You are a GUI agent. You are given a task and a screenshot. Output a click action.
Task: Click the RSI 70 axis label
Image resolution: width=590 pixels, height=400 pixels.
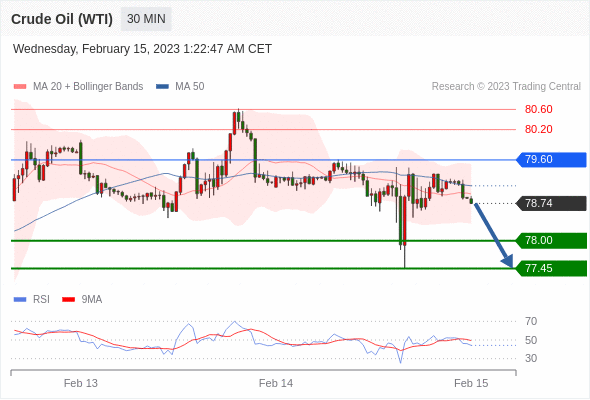(x=531, y=321)
